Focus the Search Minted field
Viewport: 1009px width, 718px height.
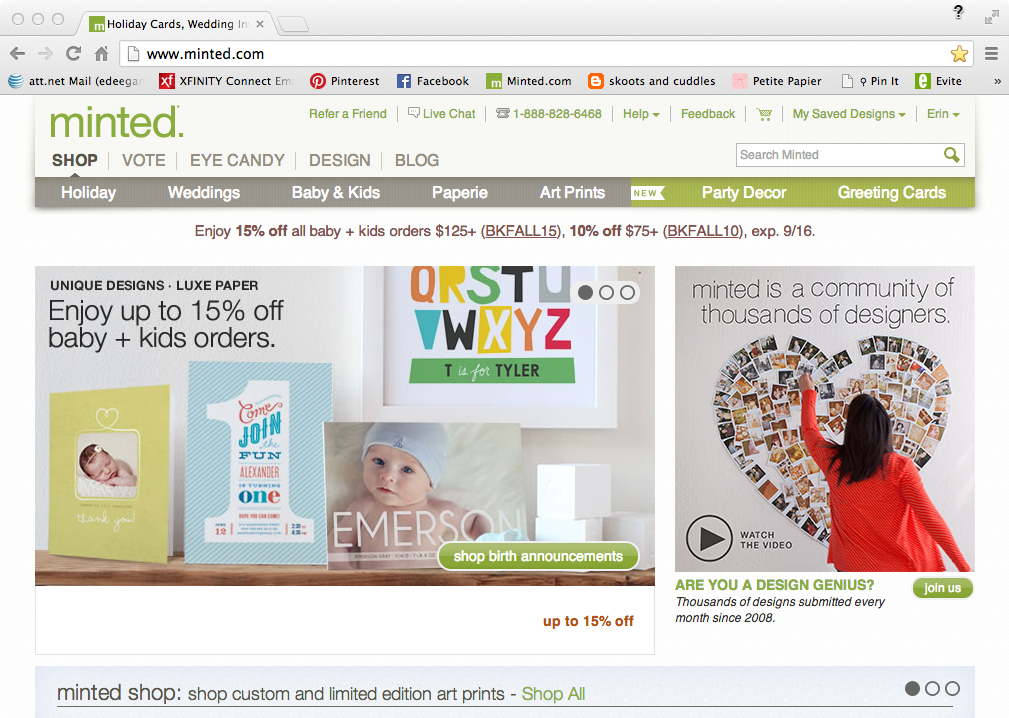[840, 155]
